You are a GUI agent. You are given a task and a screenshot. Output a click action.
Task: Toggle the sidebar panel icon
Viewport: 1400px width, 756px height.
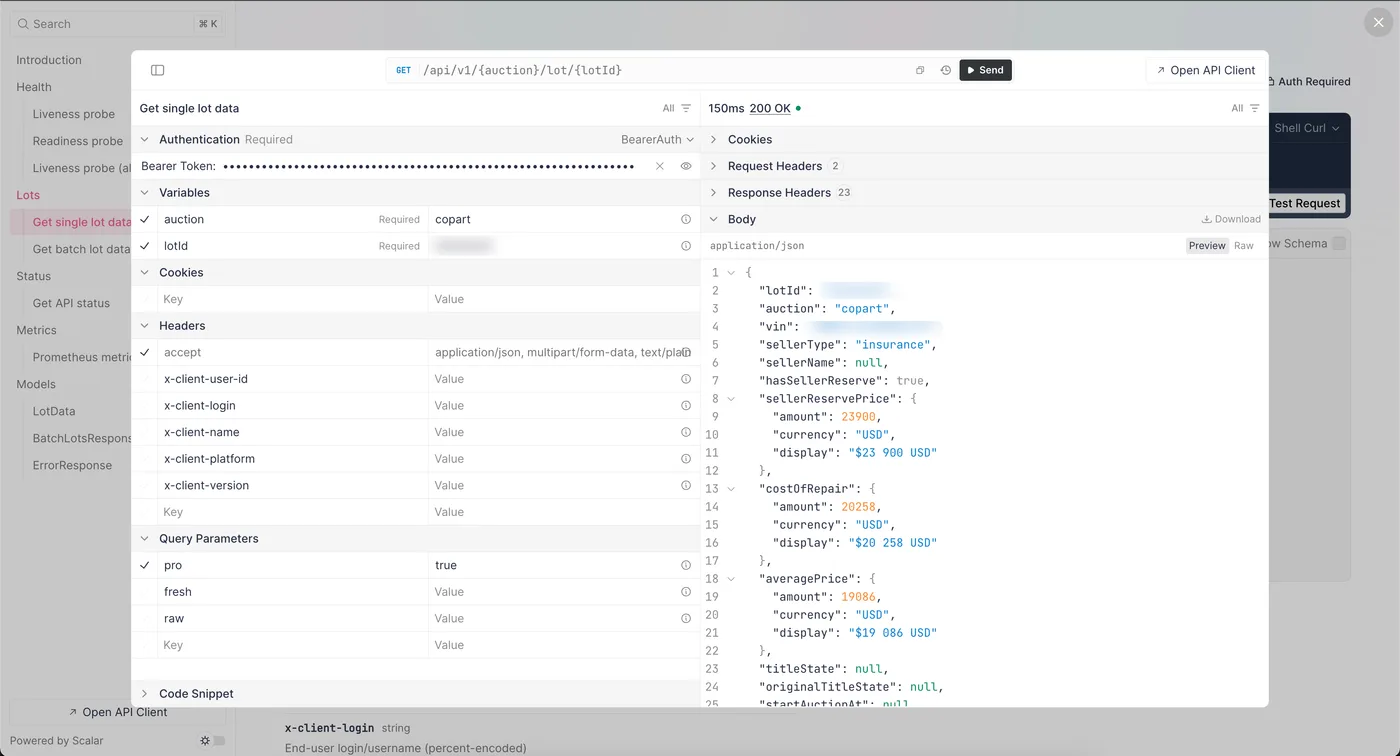[x=157, y=70]
